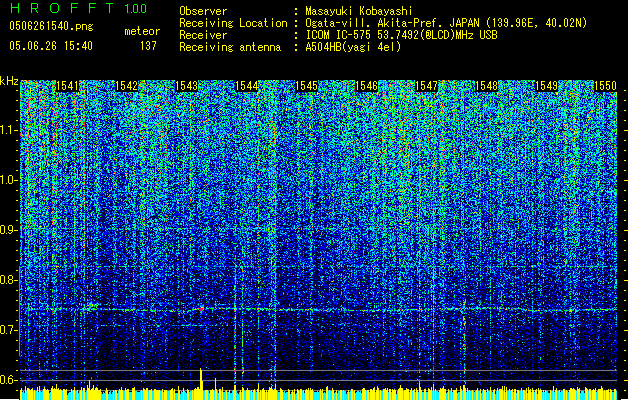
Task: Click the kHz axis unit label
Action: (x=9, y=81)
